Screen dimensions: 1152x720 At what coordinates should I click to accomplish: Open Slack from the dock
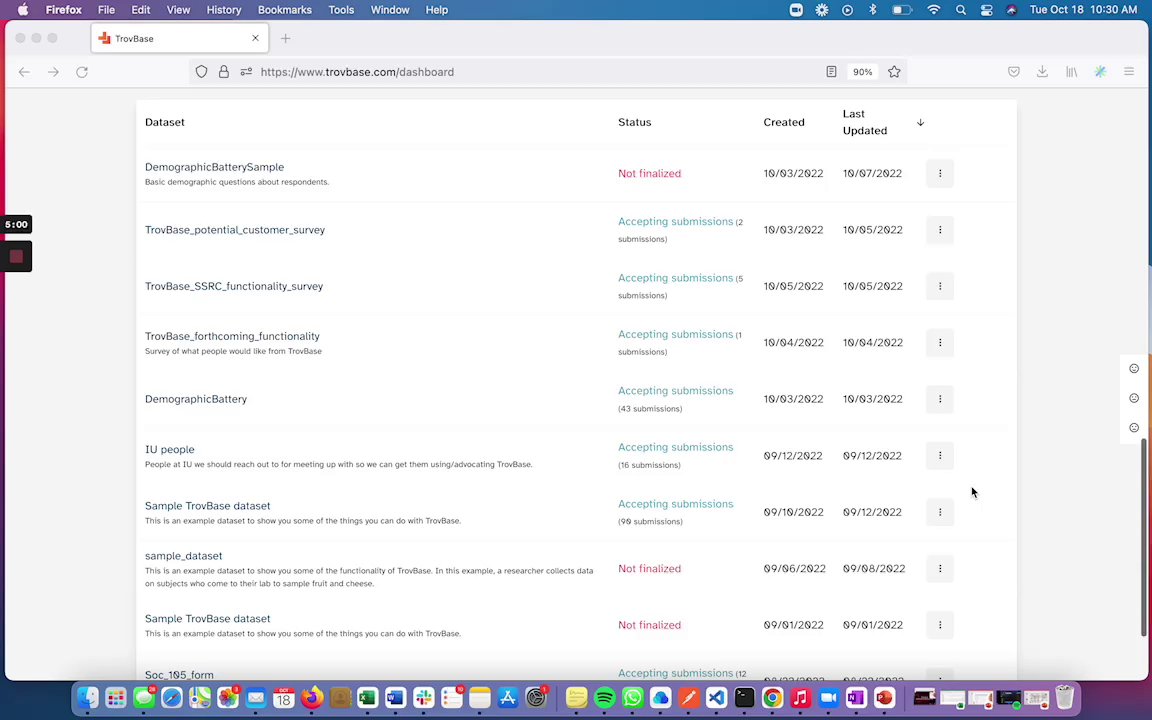(x=424, y=697)
